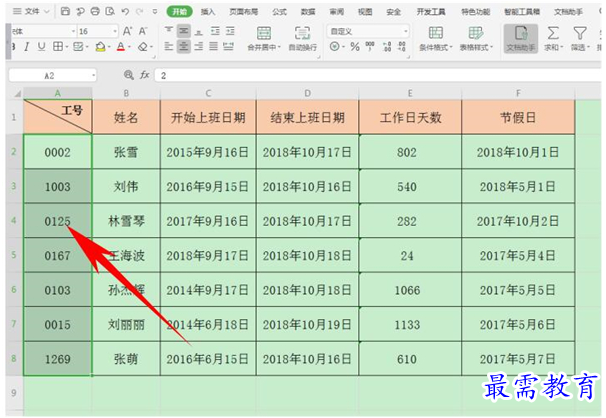Open the font name dropdown
The width and height of the screenshot is (606, 418).
pos(73,31)
